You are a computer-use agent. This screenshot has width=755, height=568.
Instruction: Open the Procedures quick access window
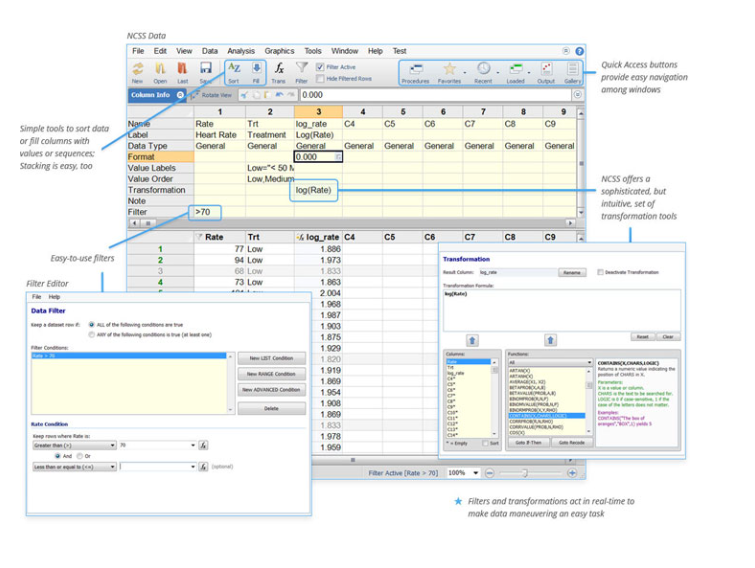click(415, 71)
